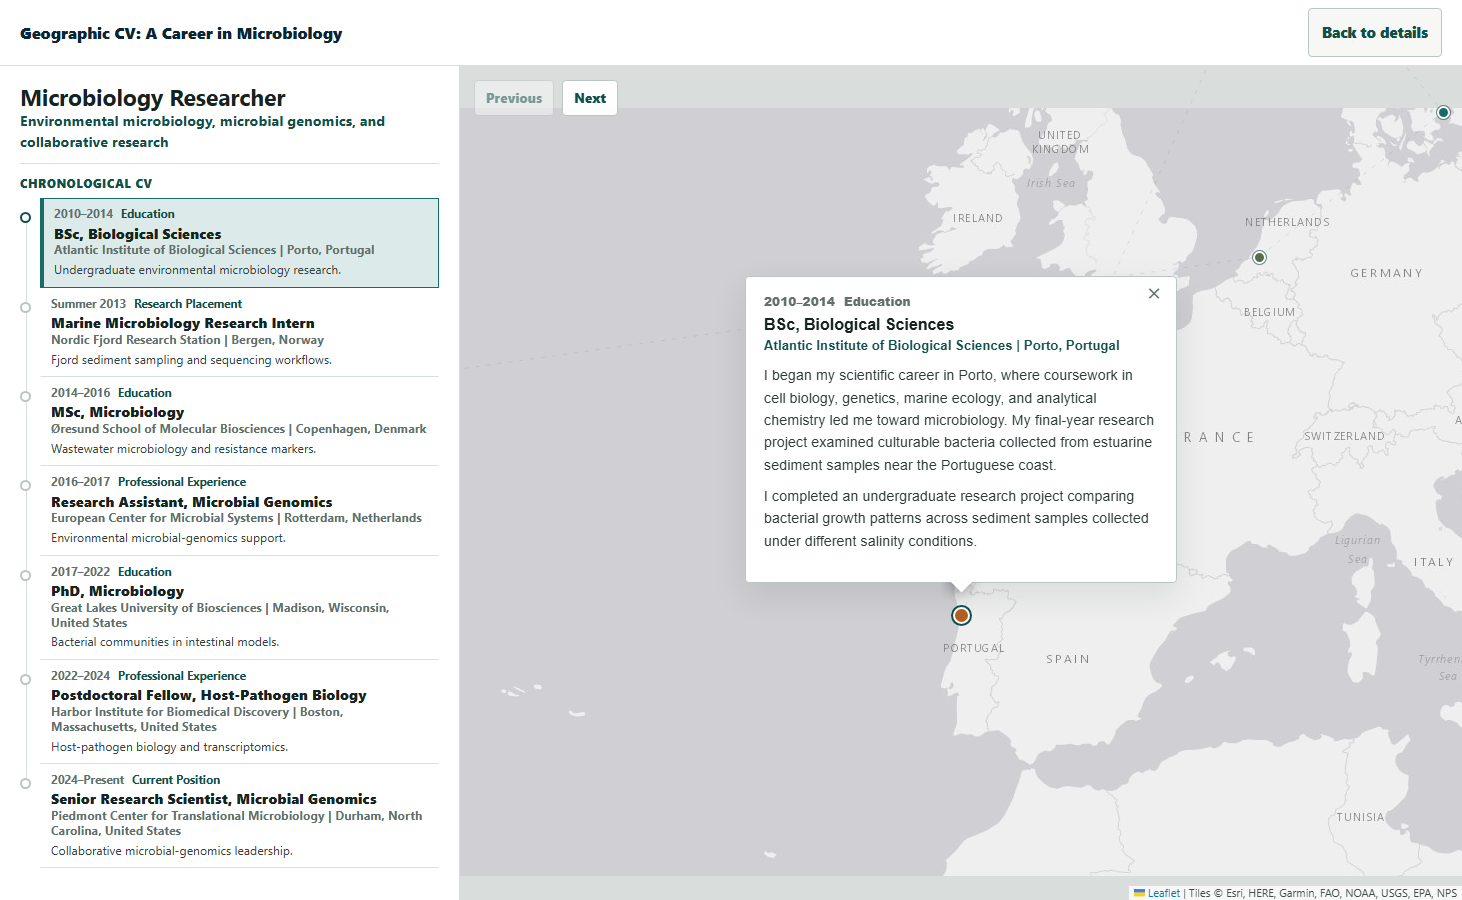Click the Copenhagen marker at the map's top right

pyautogui.click(x=1443, y=112)
